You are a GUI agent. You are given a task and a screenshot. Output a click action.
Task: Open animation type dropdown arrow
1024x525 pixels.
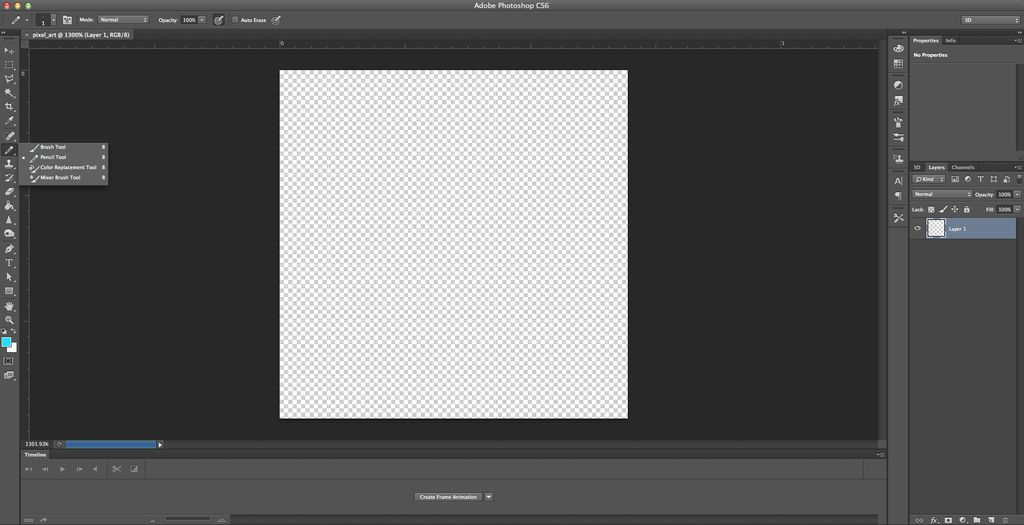point(488,497)
